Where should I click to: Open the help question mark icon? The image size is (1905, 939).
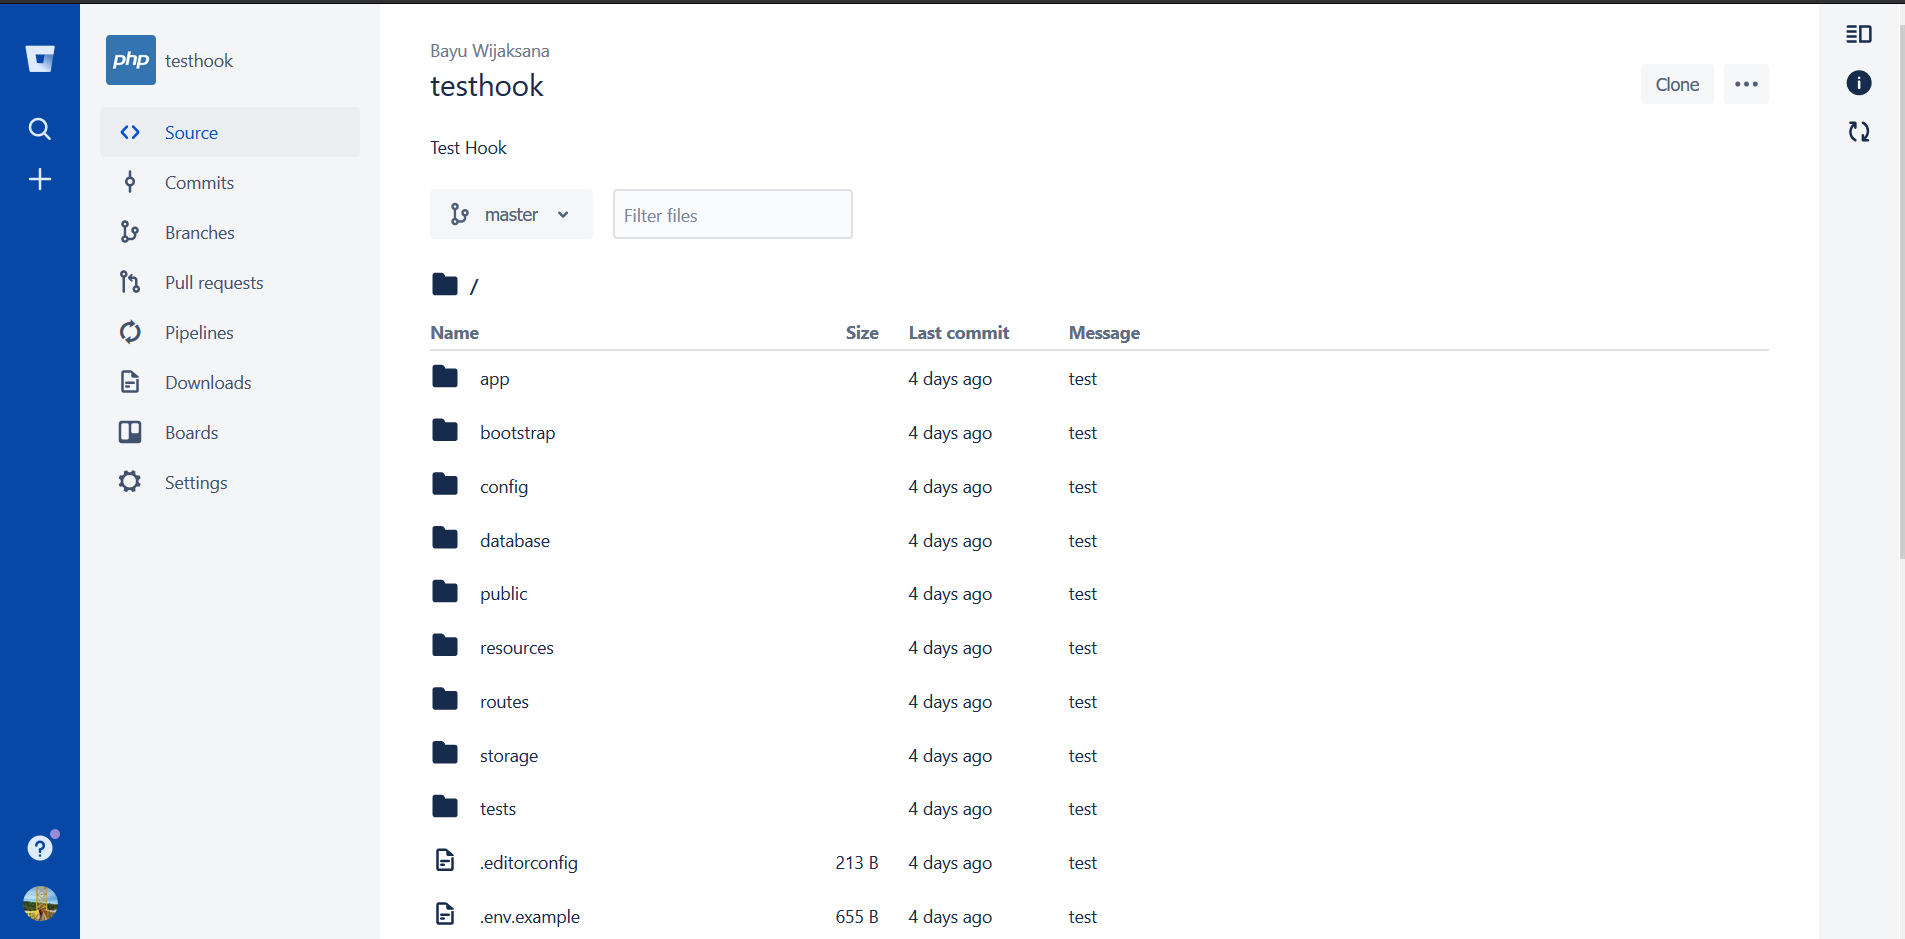tap(40, 848)
